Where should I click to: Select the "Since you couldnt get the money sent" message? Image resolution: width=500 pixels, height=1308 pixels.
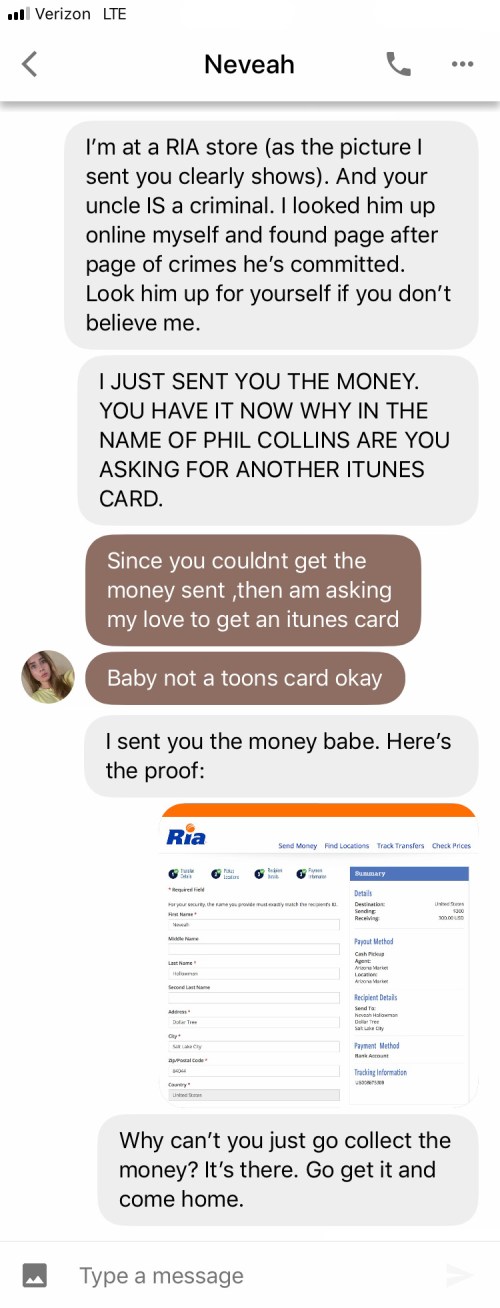click(253, 590)
